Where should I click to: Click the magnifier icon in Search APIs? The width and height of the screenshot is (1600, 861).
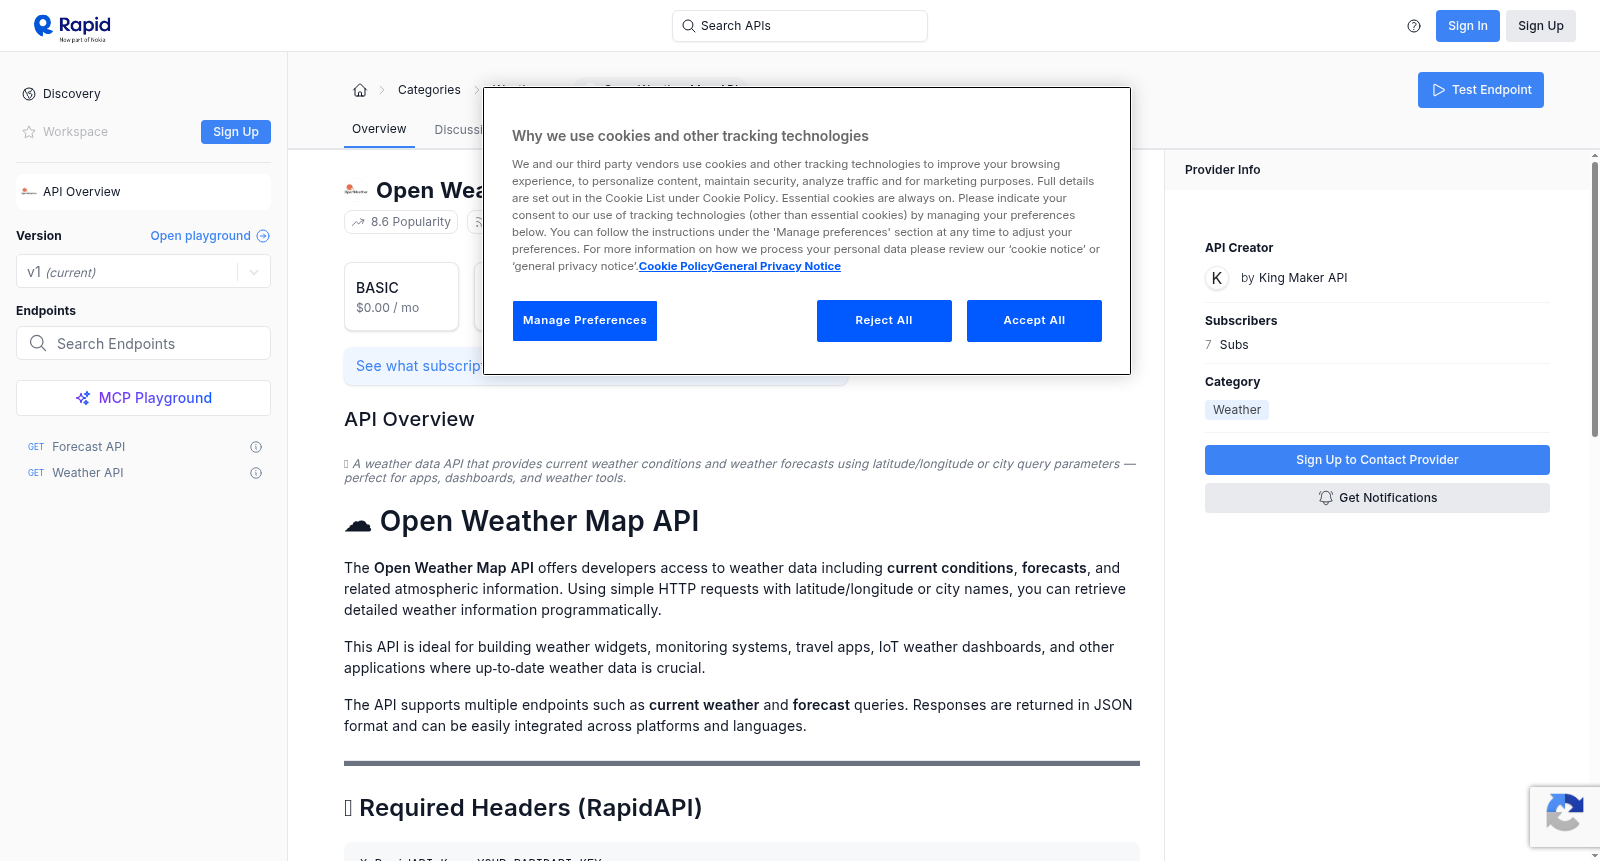click(x=688, y=26)
